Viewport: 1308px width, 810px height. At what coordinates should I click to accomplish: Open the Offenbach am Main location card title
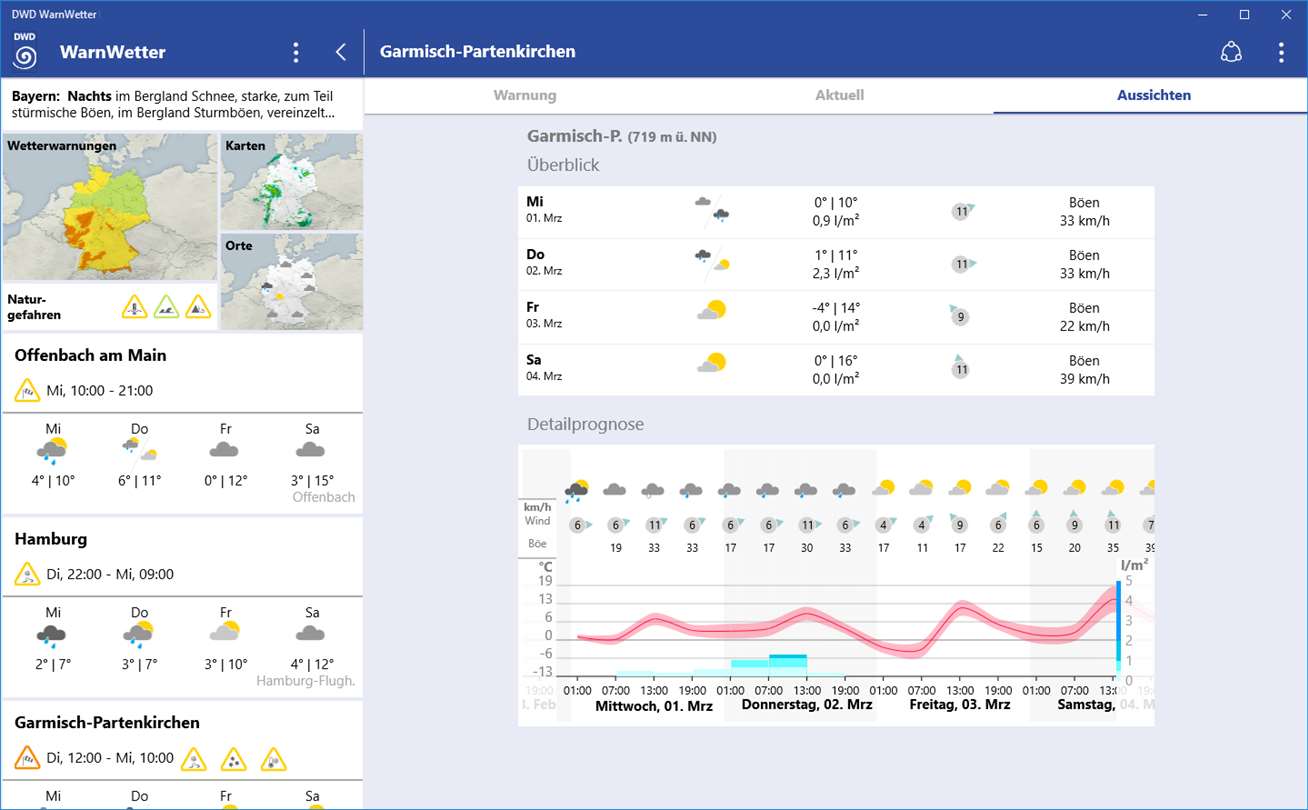91,355
